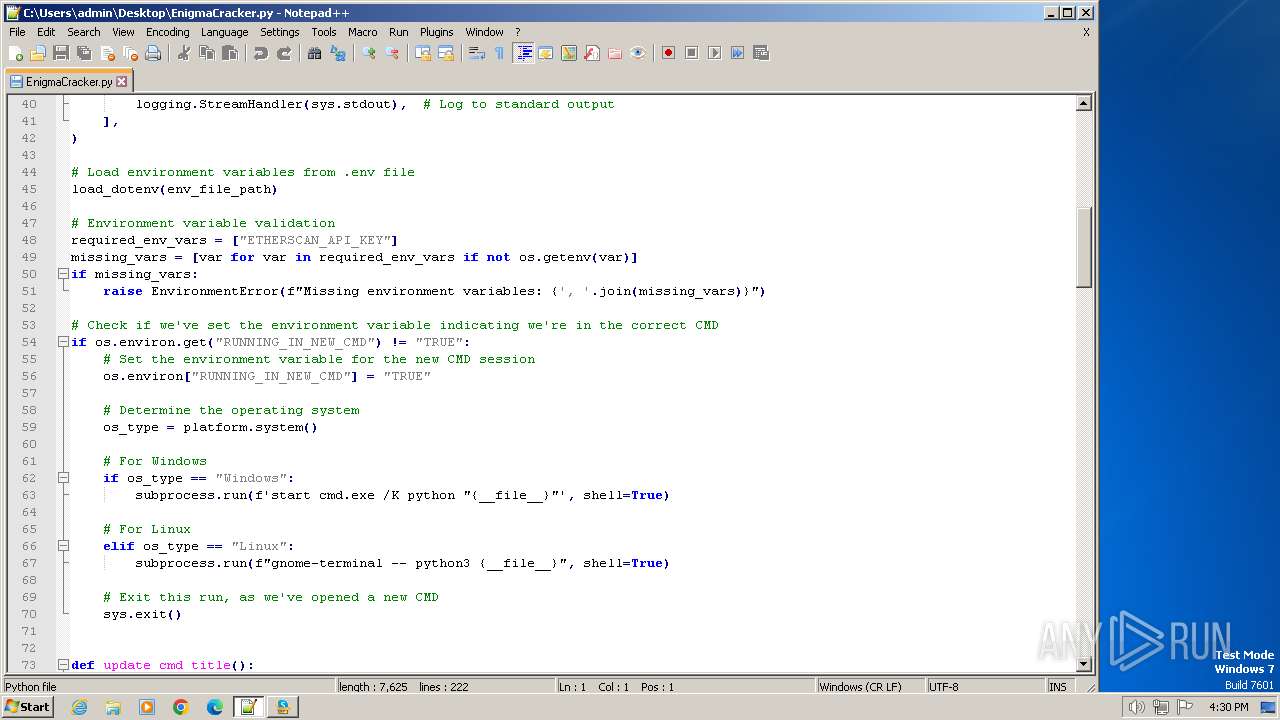1280x720 pixels.
Task: Toggle file monitoring with the eye icon
Action: pyautogui.click(x=638, y=53)
